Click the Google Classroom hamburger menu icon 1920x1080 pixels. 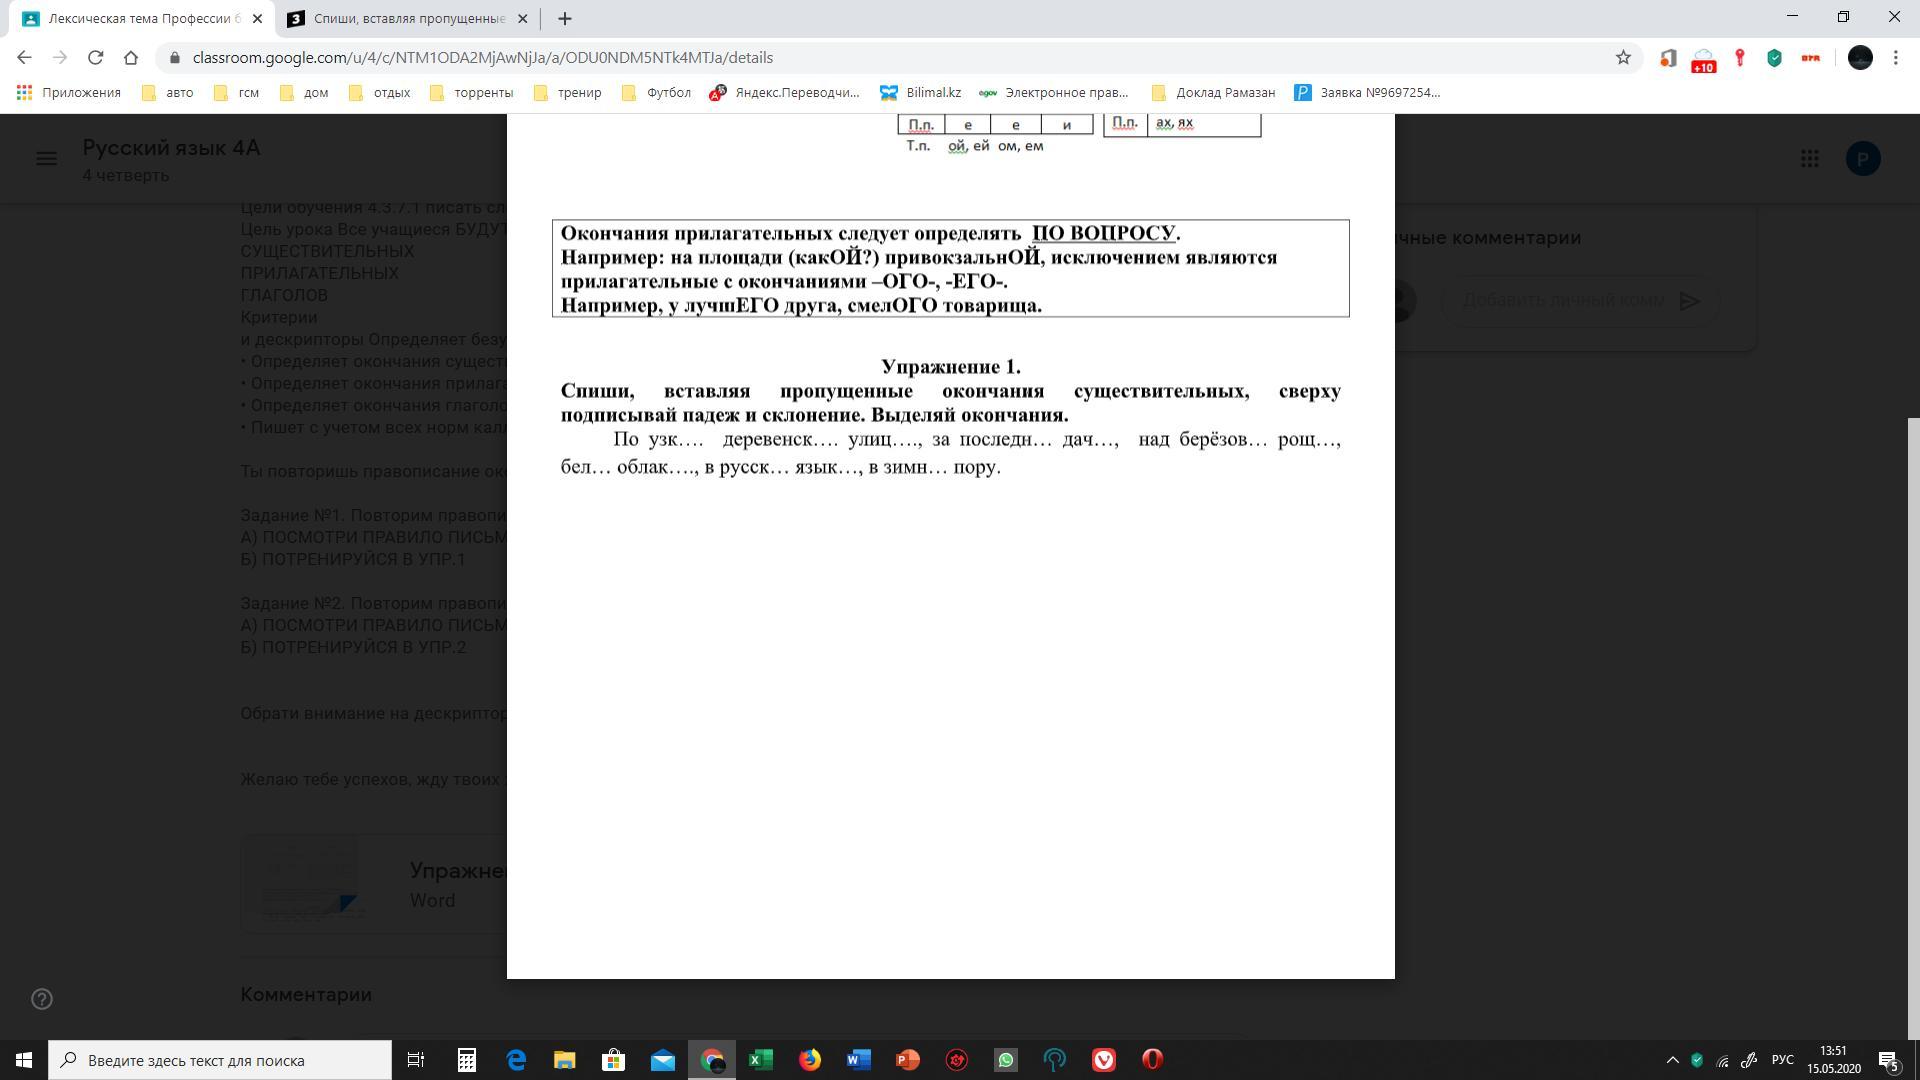click(x=46, y=159)
